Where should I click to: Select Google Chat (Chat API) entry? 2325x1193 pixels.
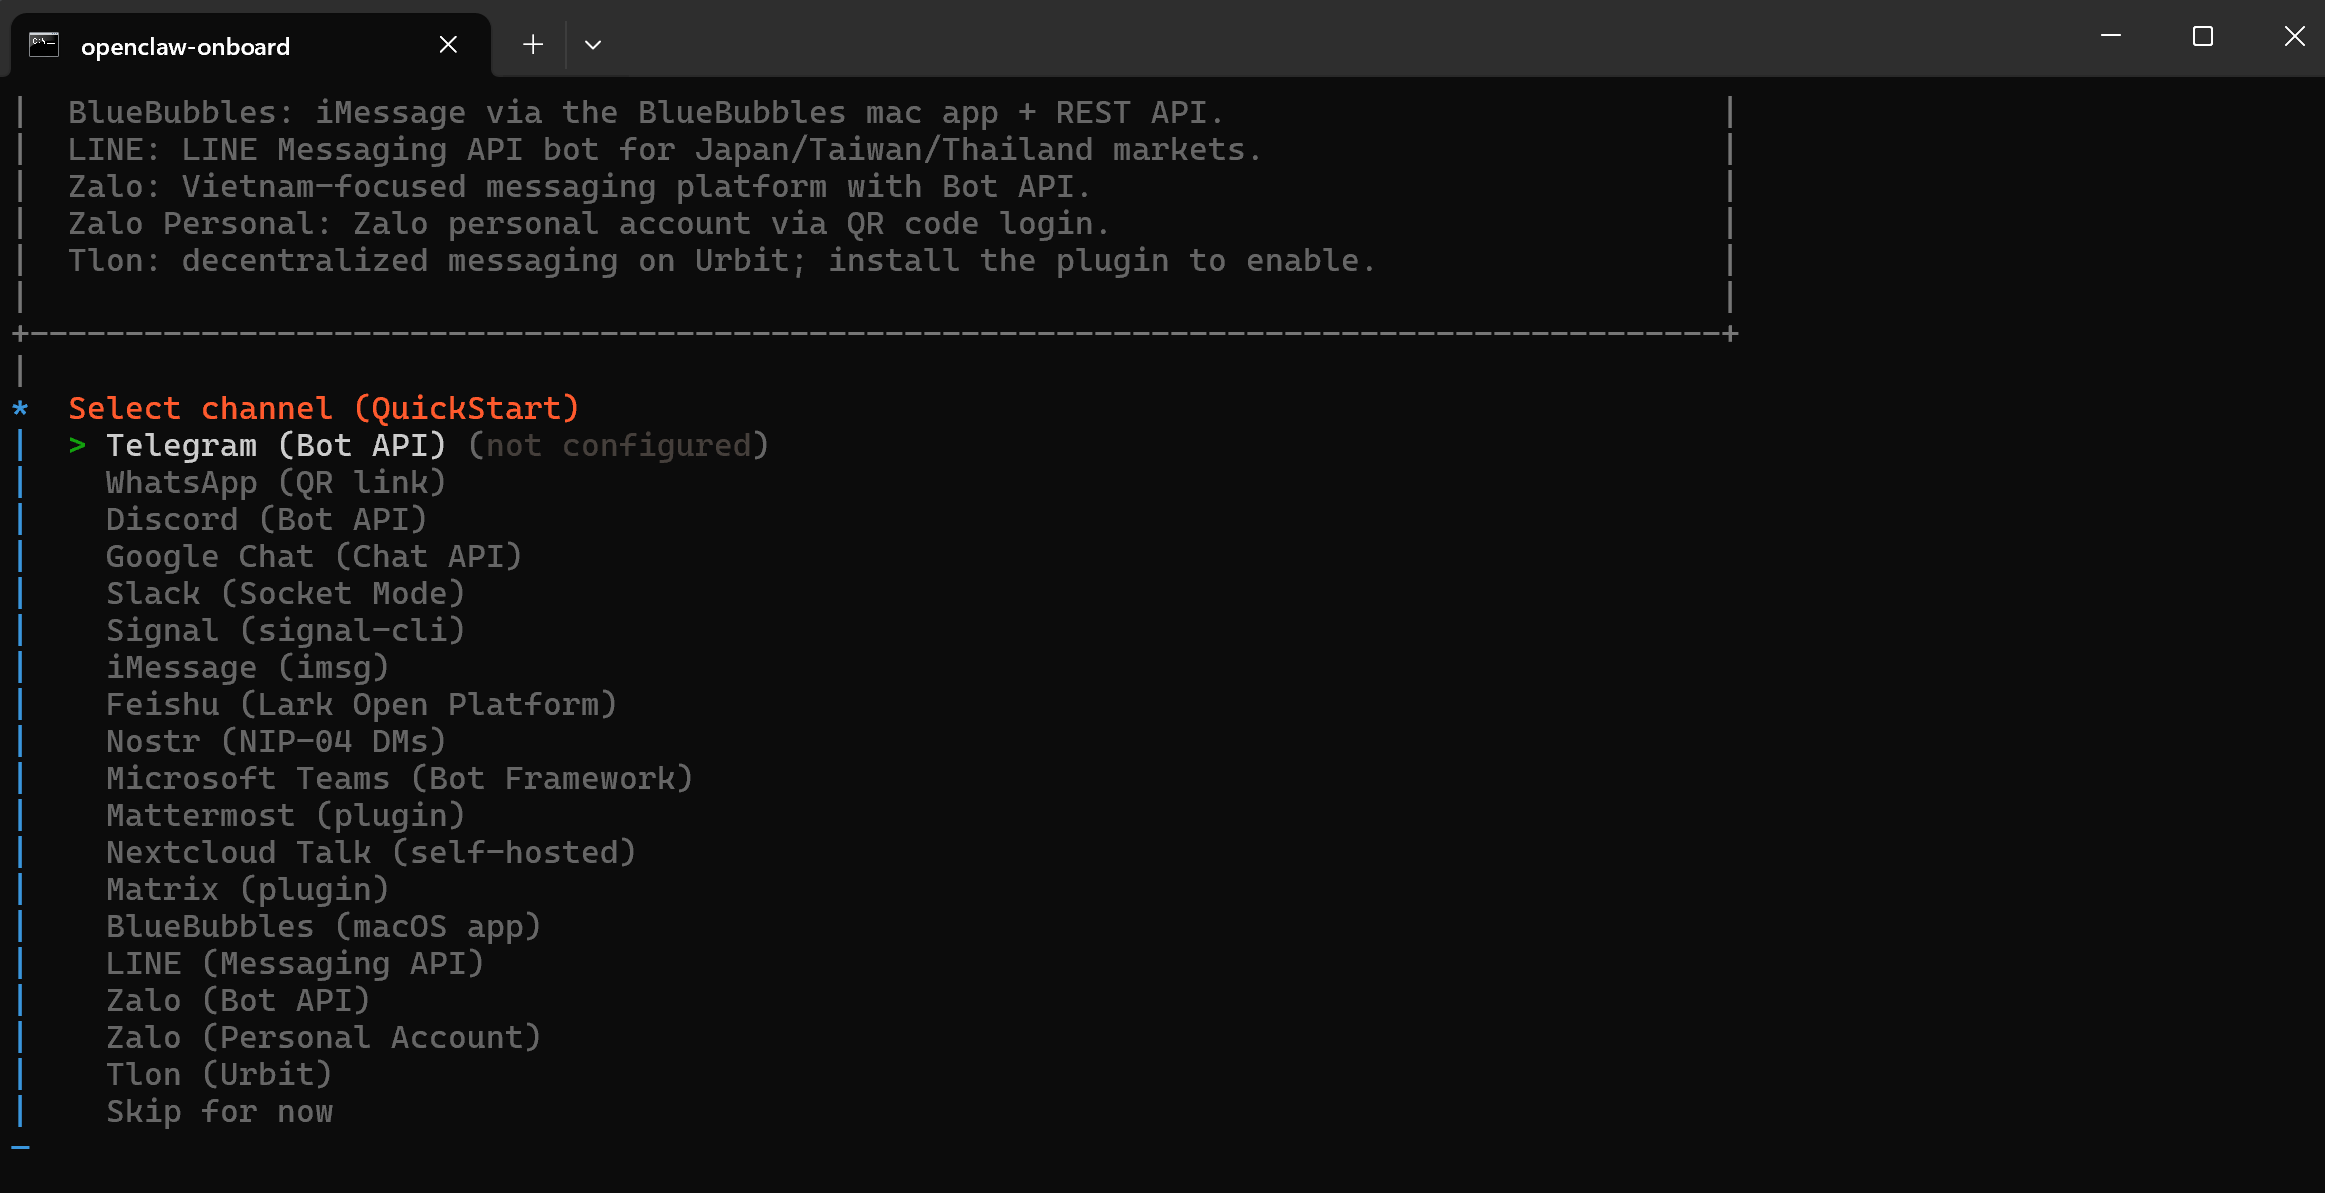pyautogui.click(x=314, y=557)
